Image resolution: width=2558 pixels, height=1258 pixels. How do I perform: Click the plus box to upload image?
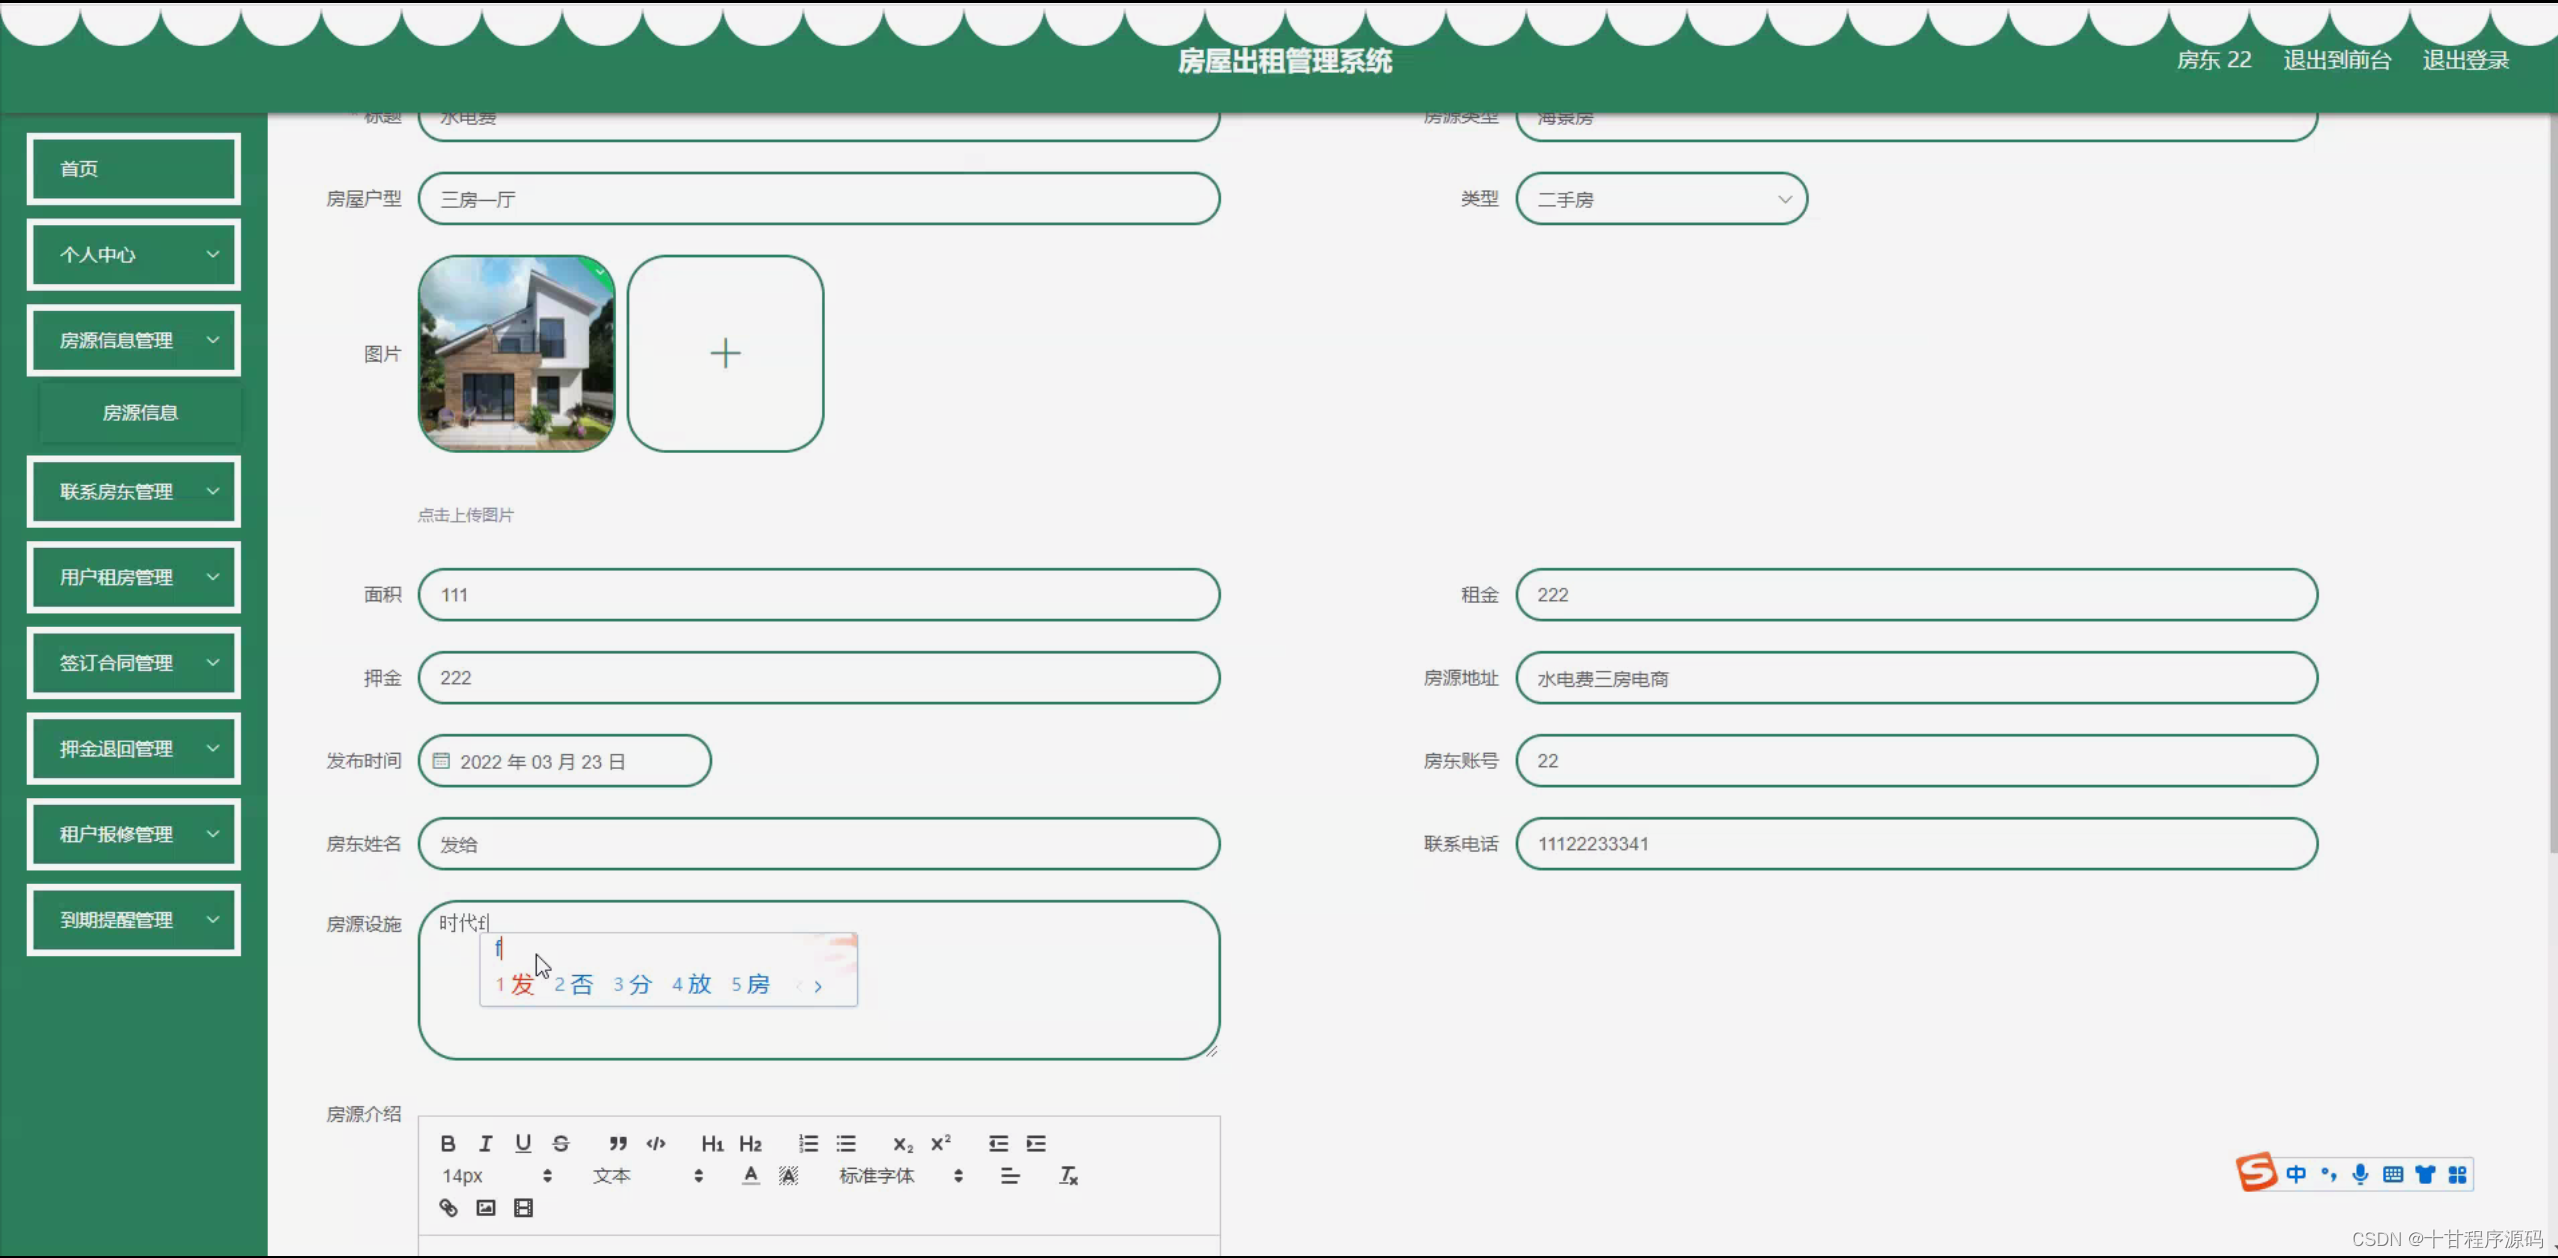pyautogui.click(x=725, y=353)
